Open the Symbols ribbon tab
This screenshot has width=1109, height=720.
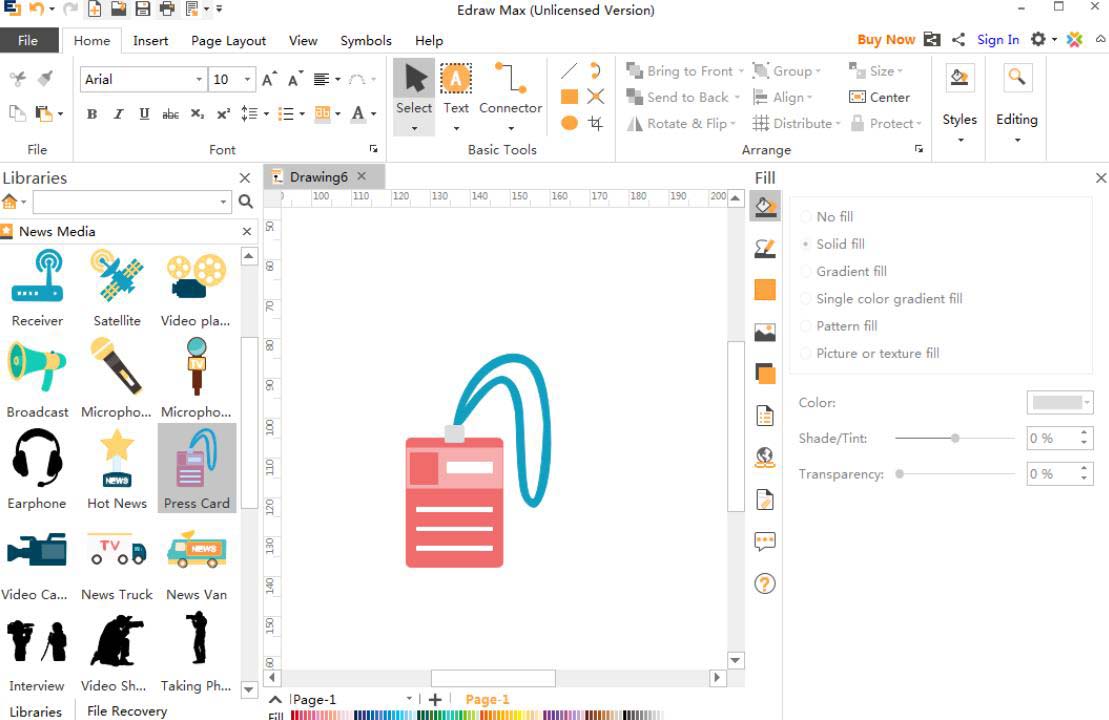(x=366, y=41)
